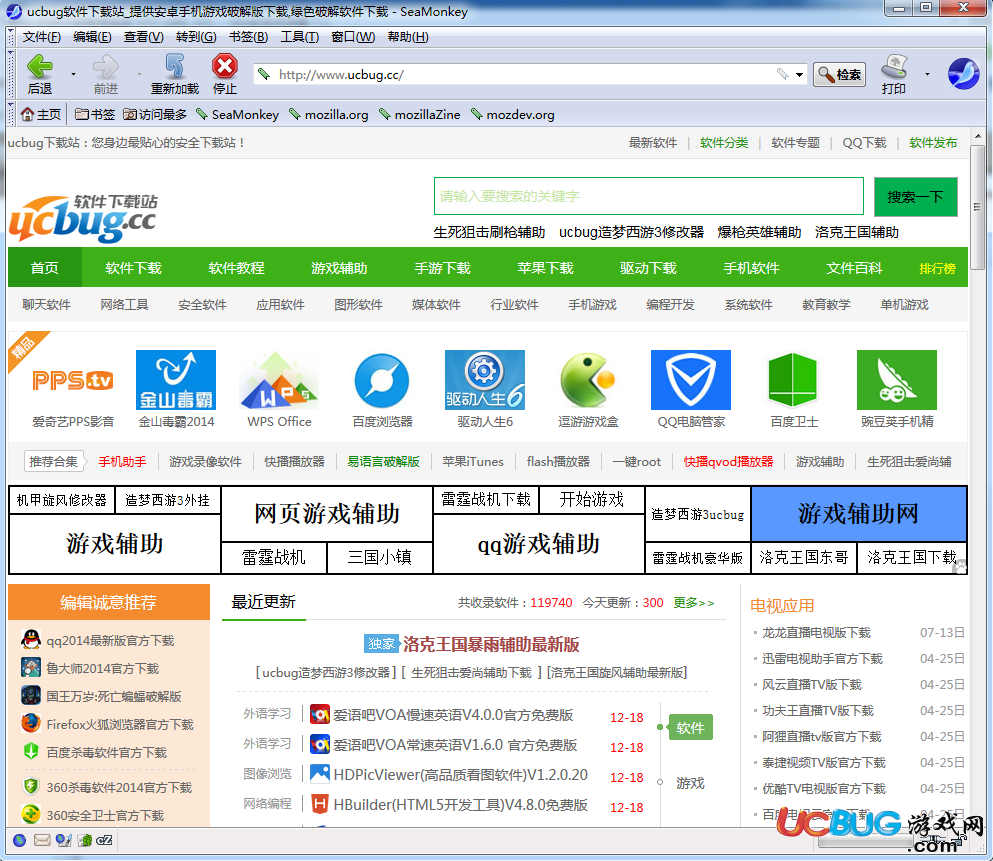Open the QQ电脑管家 shield icon

(x=691, y=380)
